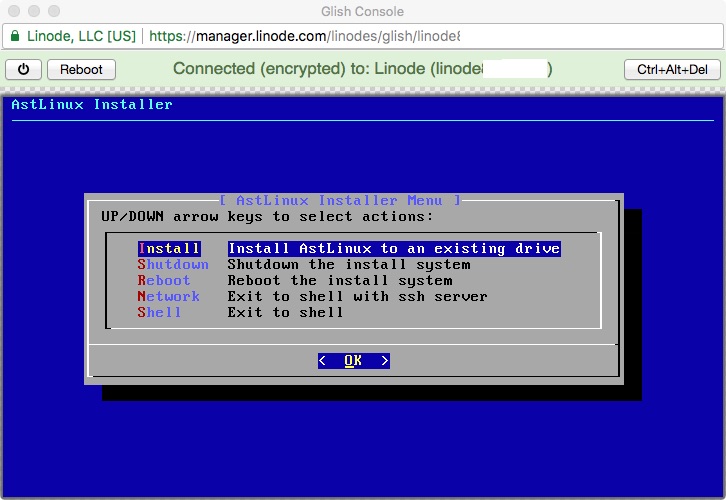Image resolution: width=726 pixels, height=500 pixels.
Task: Click the OK button in installer dialog
Action: [x=354, y=361]
